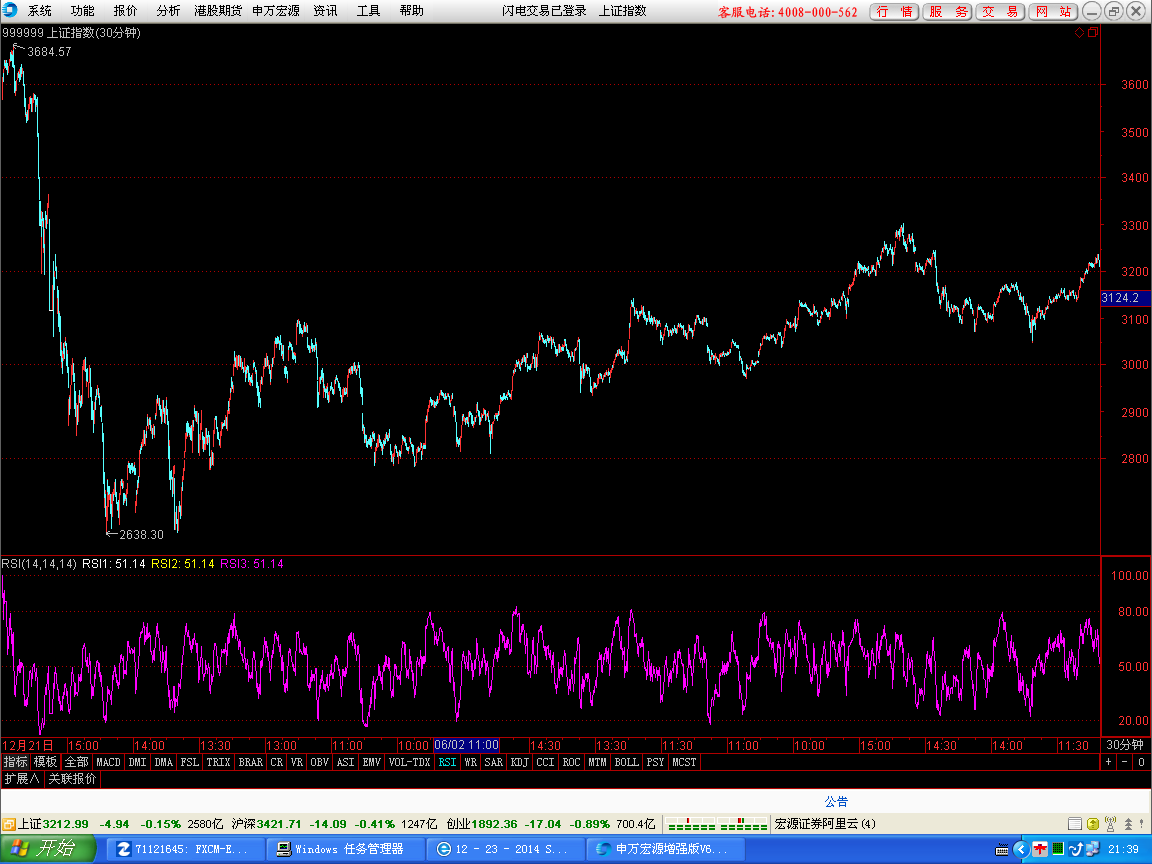Image resolution: width=1152 pixels, height=864 pixels.
Task: Switch indicator to KDJ
Action: click(x=519, y=762)
